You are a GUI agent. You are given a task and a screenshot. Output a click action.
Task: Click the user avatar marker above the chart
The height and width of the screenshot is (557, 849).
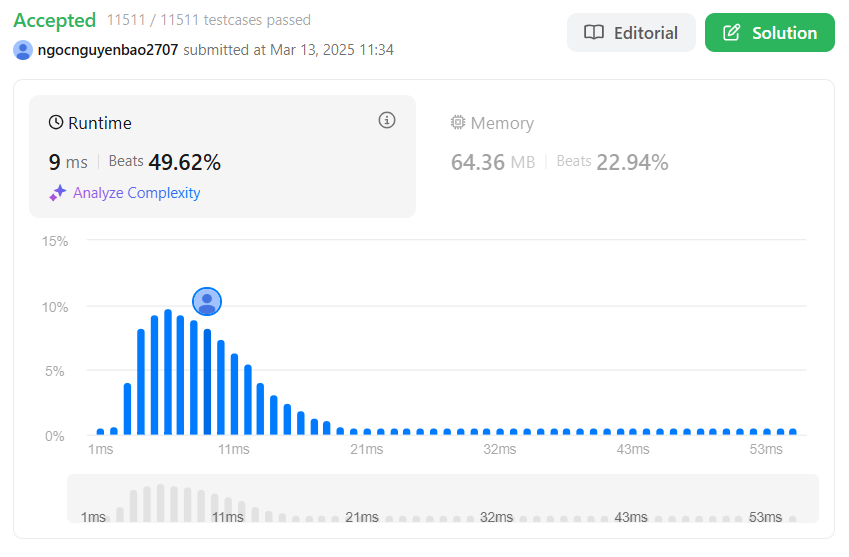click(207, 302)
